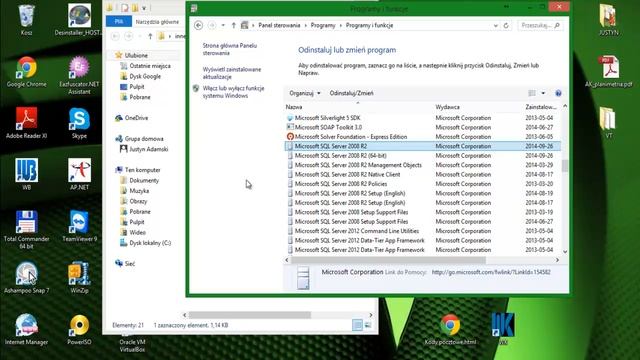
Task: Open the Plik tab in File Explorer
Action: tap(119, 21)
